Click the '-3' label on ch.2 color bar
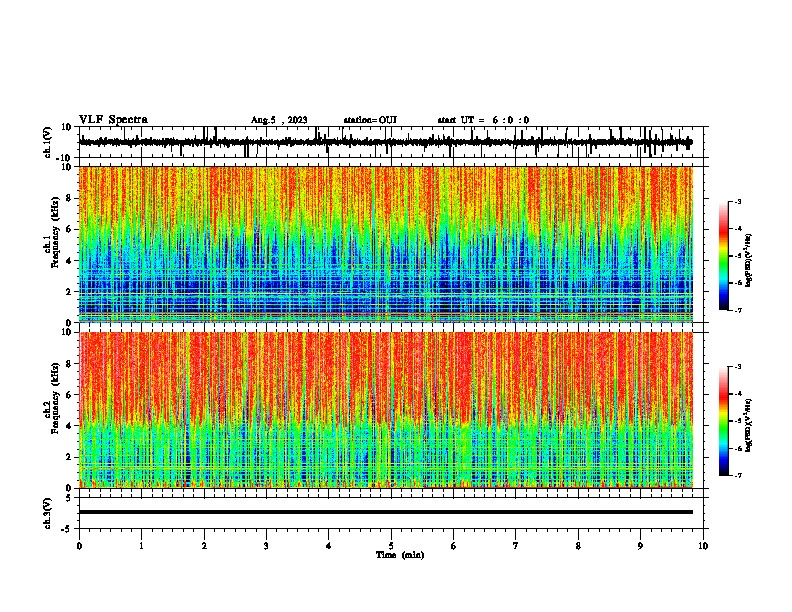Image resolution: width=792 pixels, height=612 pixels. click(737, 367)
